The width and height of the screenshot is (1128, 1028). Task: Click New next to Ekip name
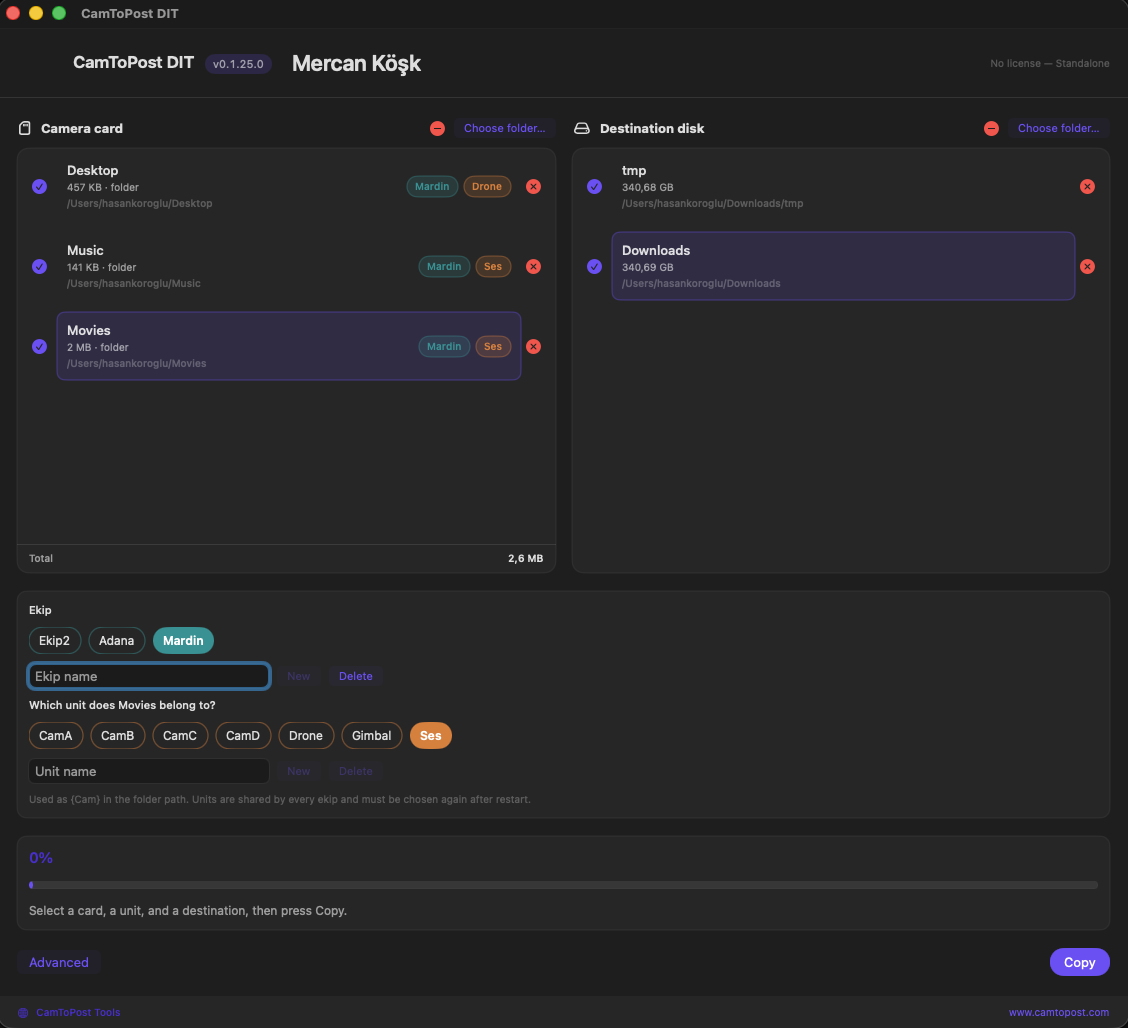click(299, 676)
